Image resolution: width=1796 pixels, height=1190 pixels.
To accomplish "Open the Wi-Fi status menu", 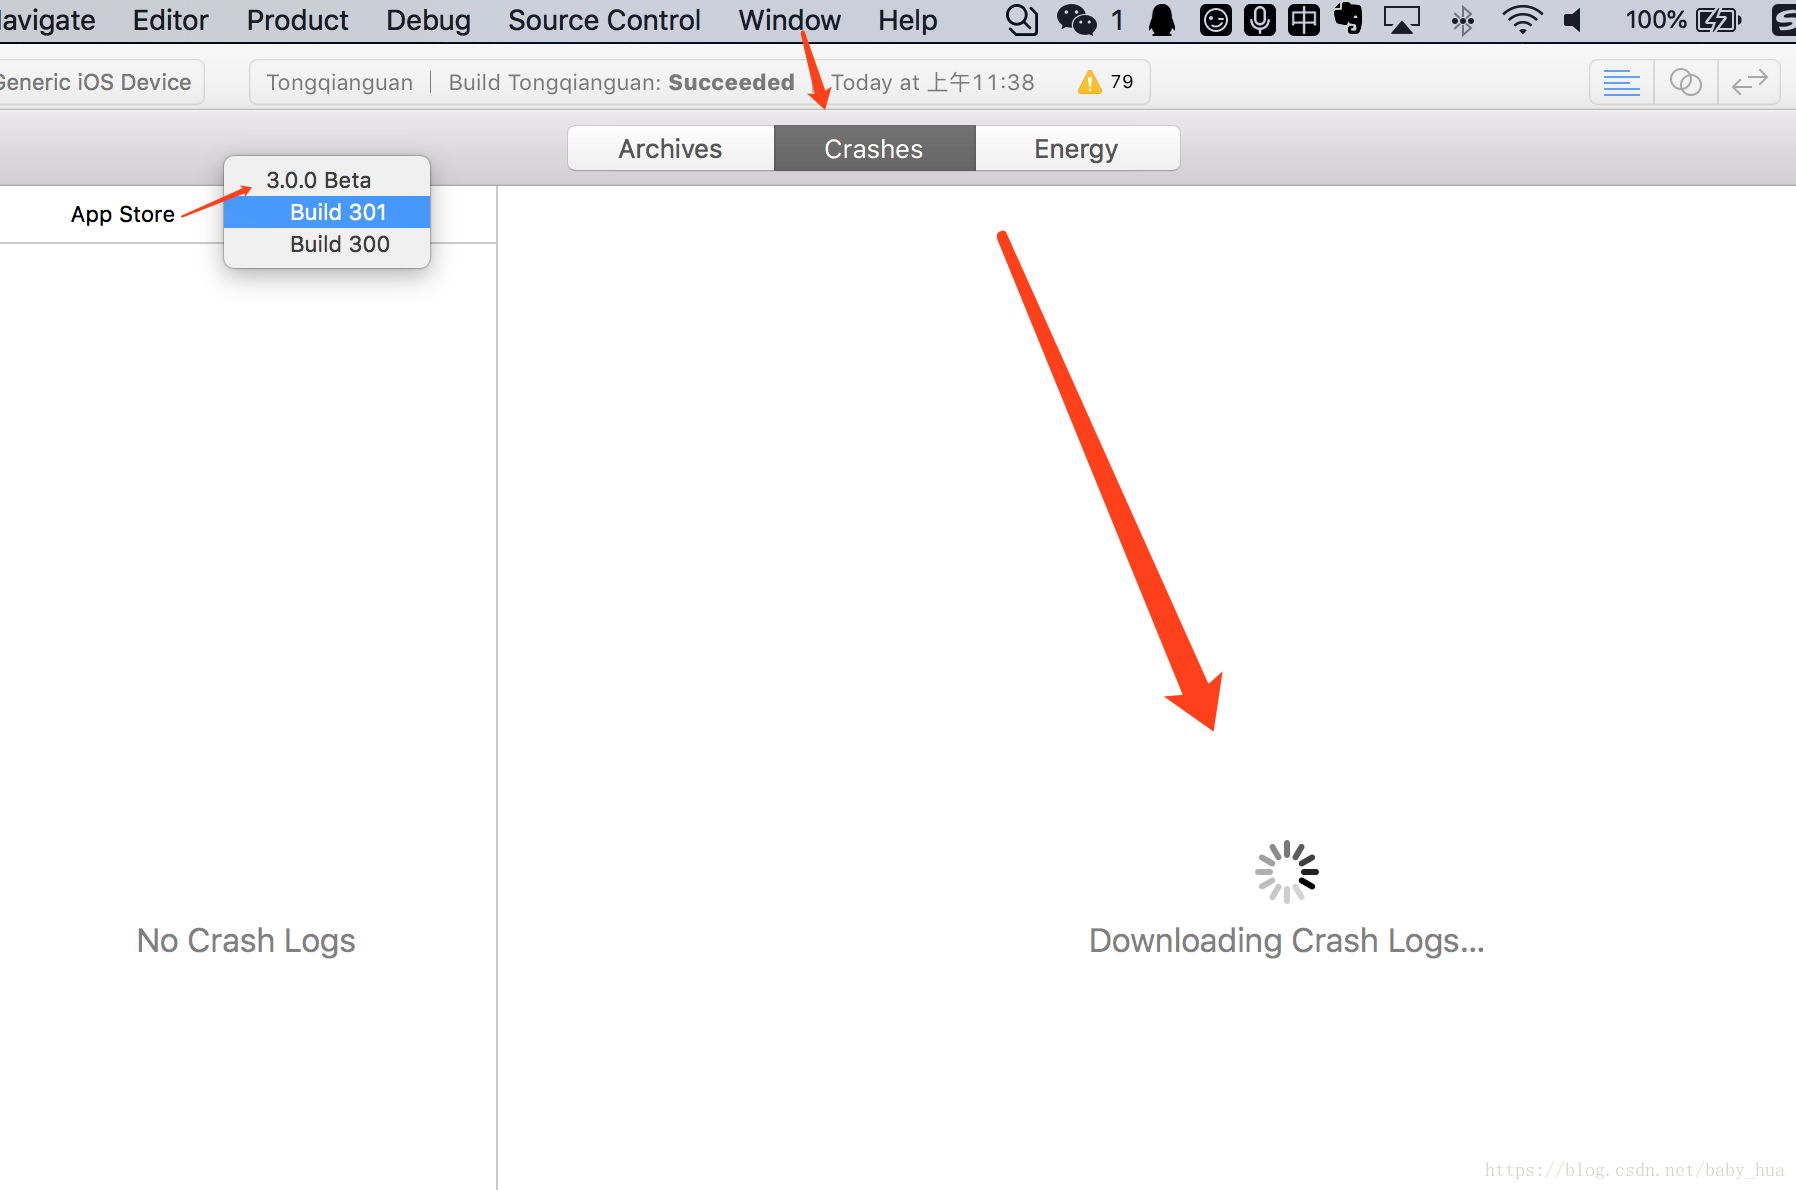I will click(1522, 20).
